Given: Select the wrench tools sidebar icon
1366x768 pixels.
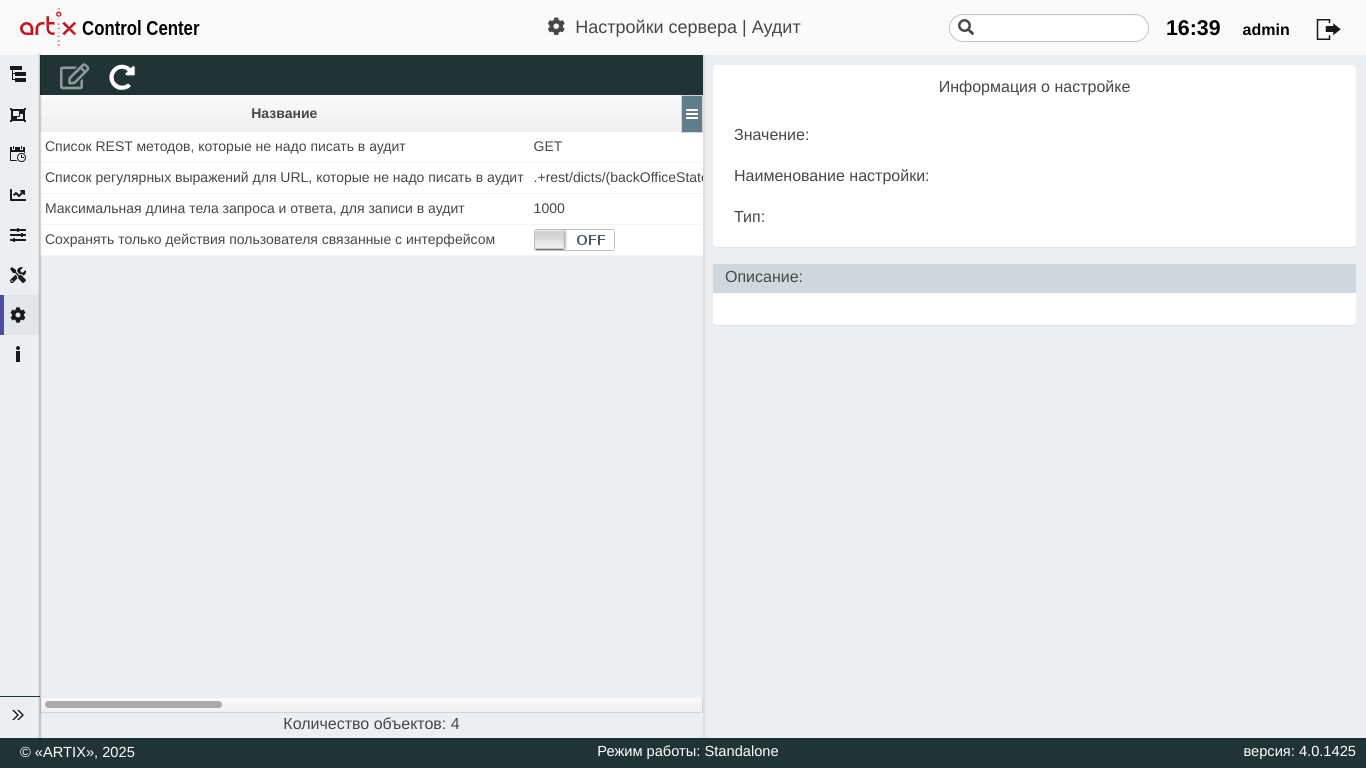Looking at the screenshot, I should click(18, 275).
